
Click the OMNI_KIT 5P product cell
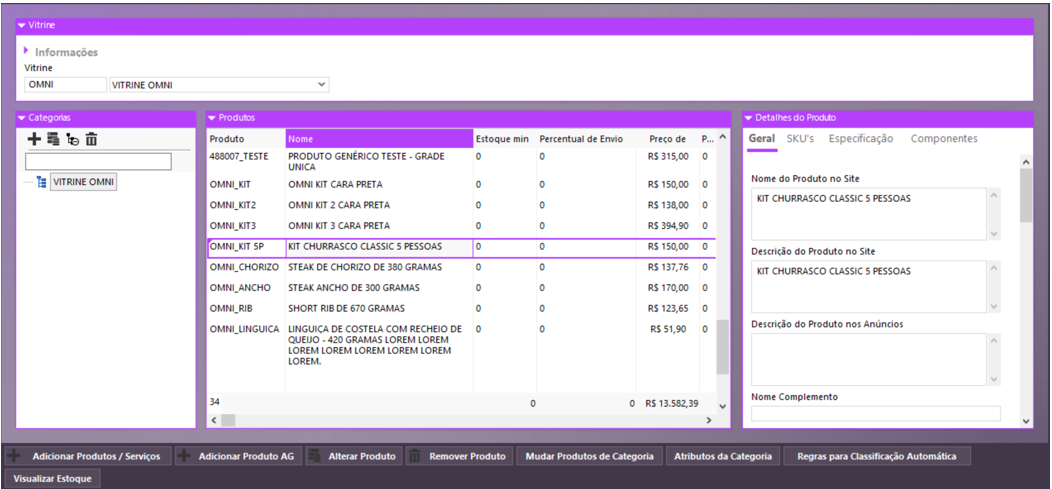246,246
